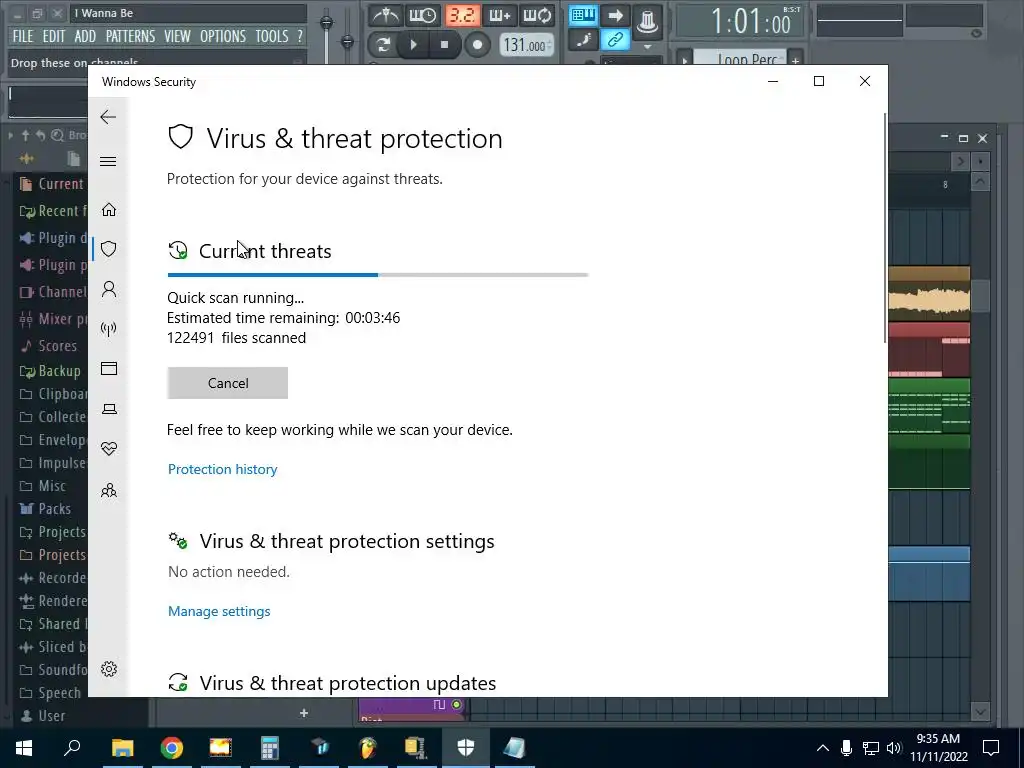The height and width of the screenshot is (768, 1024).
Task: Click the 1:01:00 time display in FL Studio
Action: [741, 22]
